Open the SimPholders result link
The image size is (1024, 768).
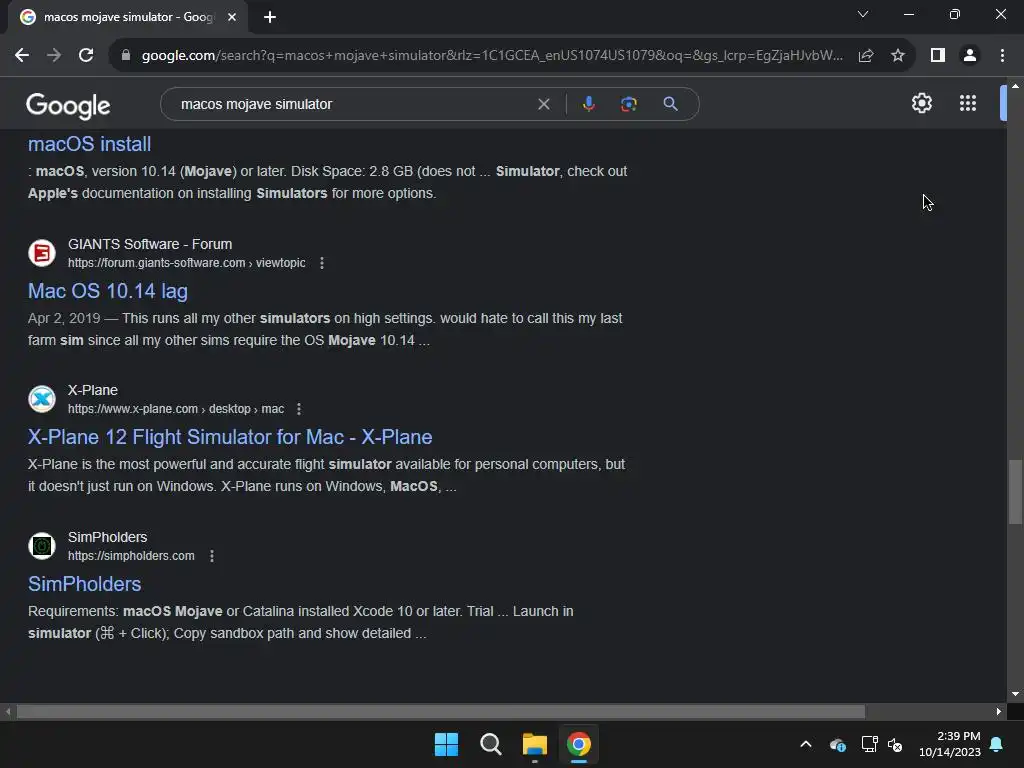click(84, 584)
